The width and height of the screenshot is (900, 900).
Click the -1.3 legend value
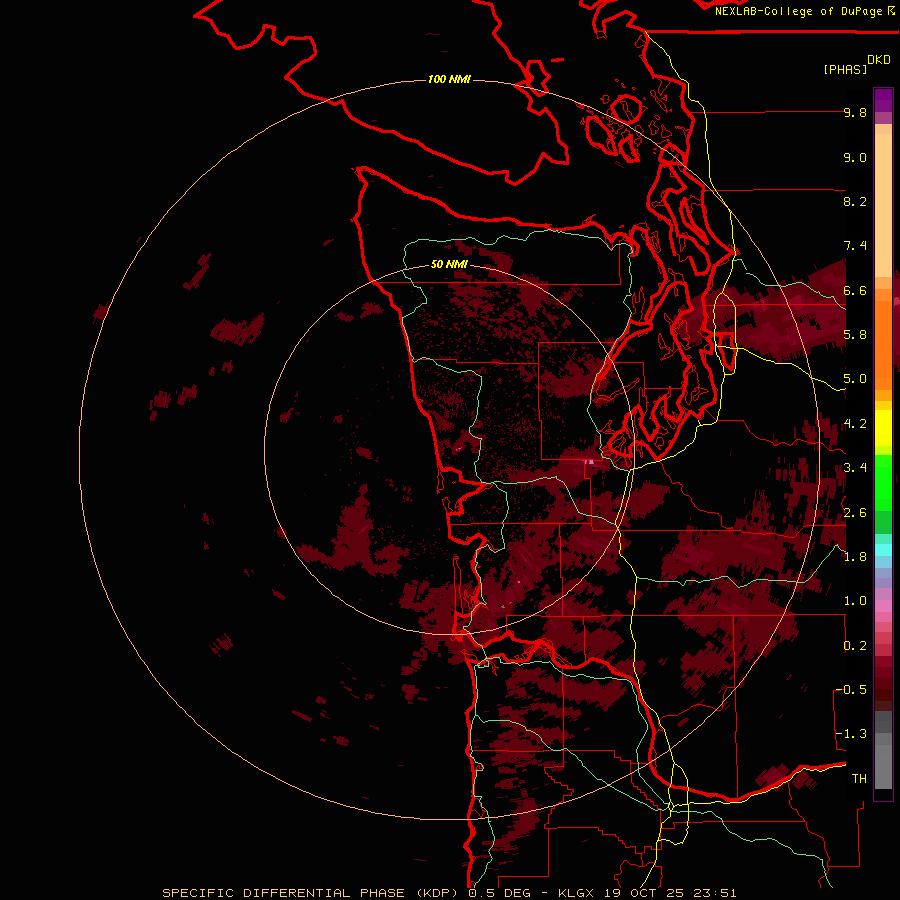[x=851, y=734]
